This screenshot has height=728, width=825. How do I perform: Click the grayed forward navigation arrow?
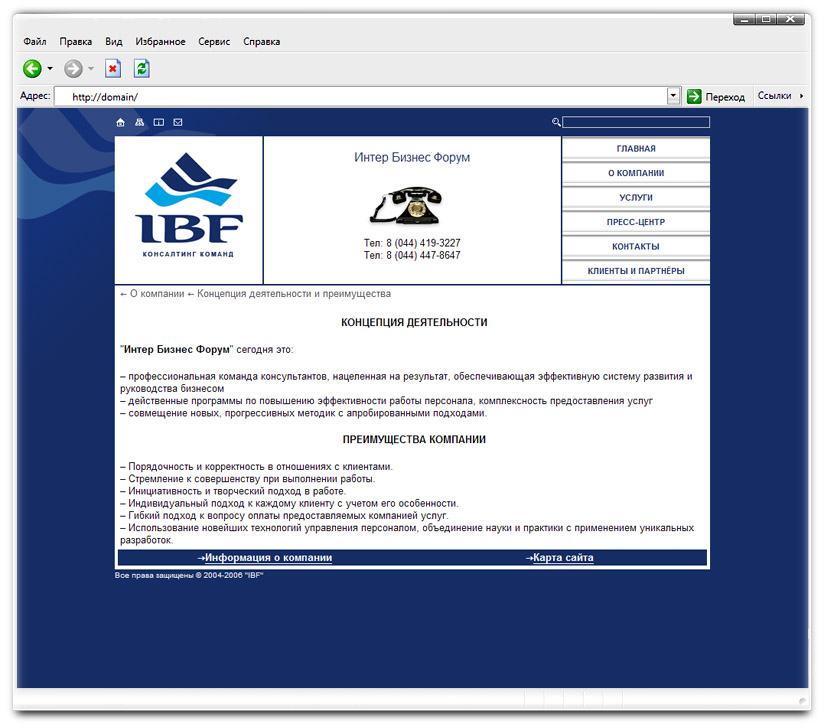[72, 68]
